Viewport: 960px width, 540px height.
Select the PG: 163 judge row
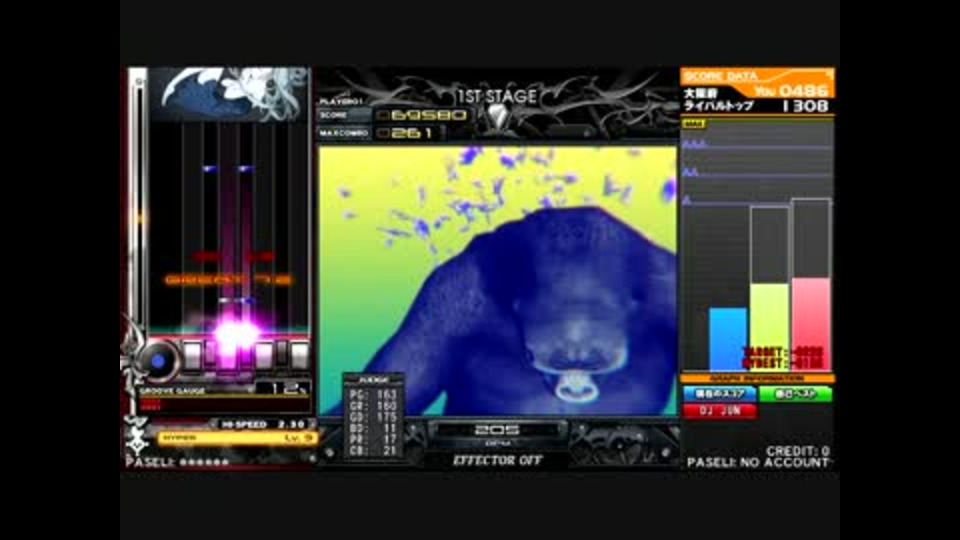click(x=373, y=394)
